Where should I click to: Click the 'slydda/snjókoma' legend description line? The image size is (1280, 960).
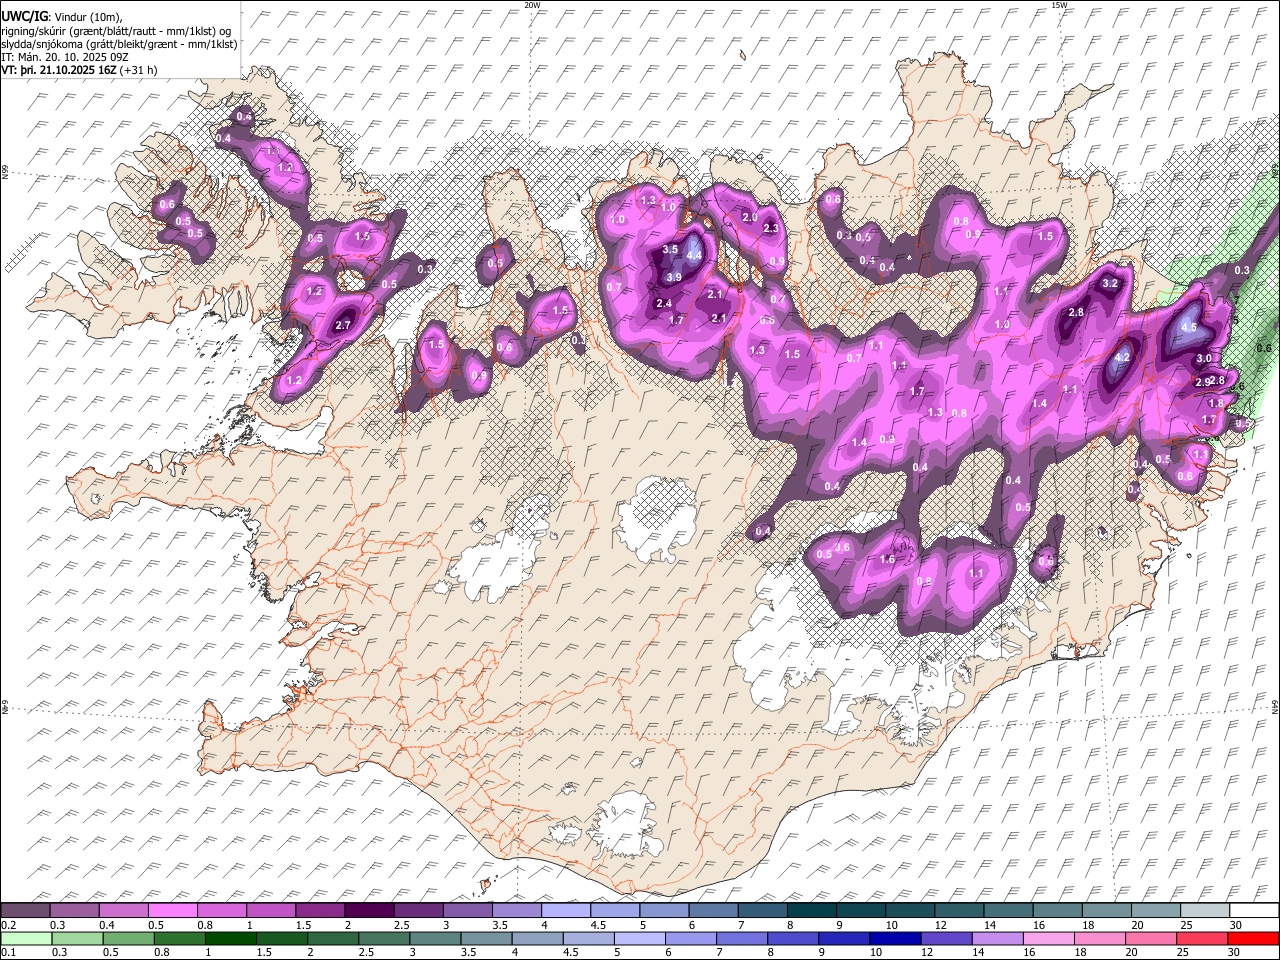pyautogui.click(x=119, y=44)
